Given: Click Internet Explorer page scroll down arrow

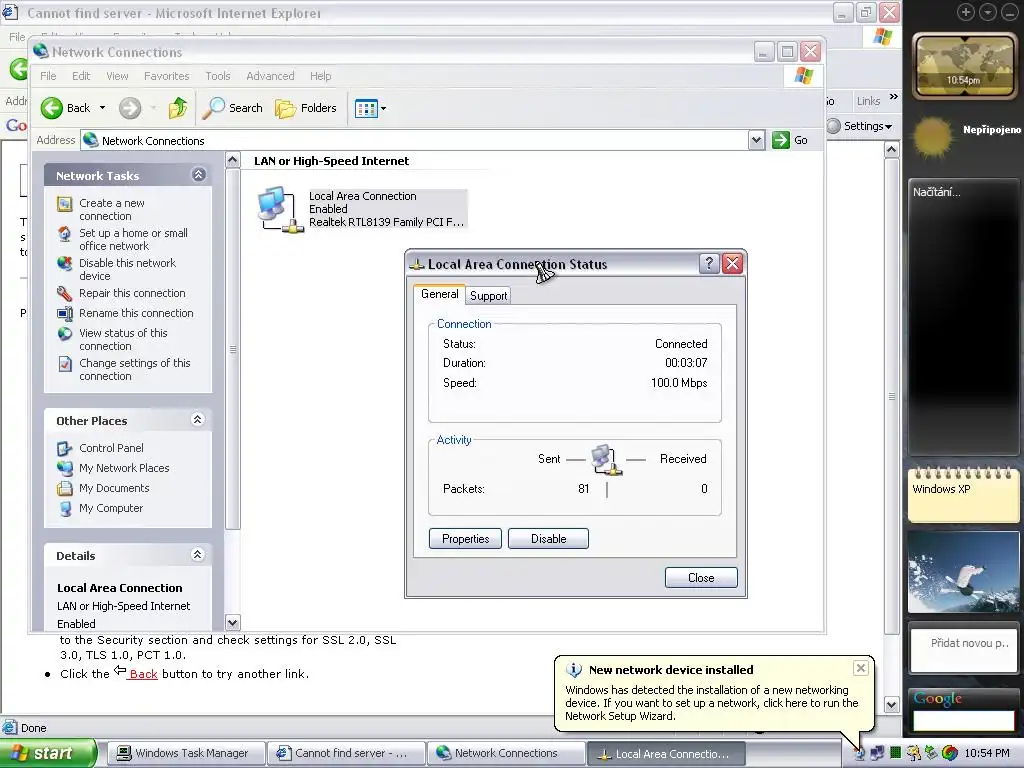Looking at the screenshot, I should [891, 705].
